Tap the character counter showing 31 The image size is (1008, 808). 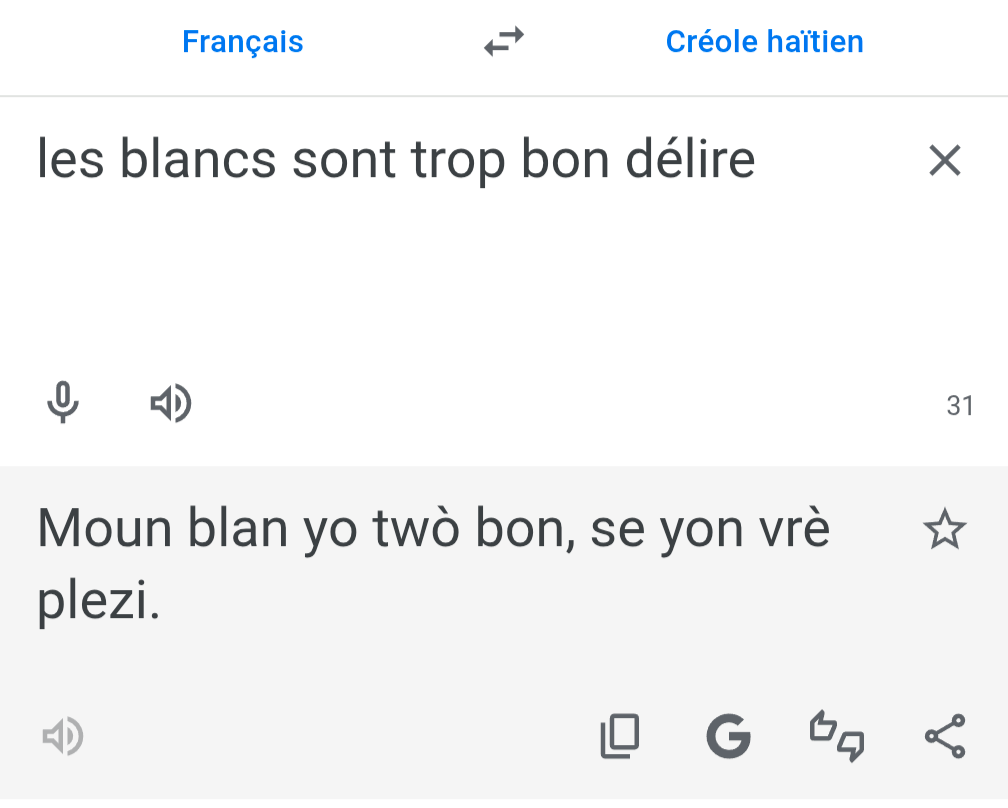pyautogui.click(x=959, y=406)
